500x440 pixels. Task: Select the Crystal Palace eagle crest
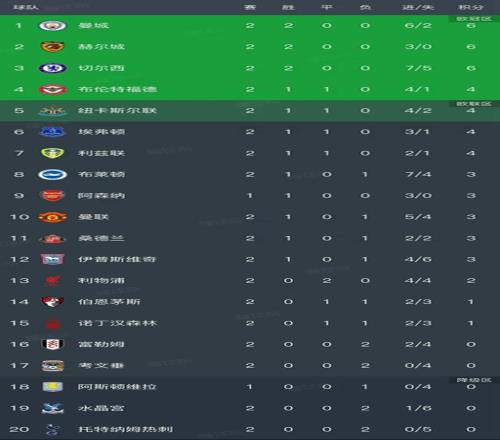(x=52, y=408)
